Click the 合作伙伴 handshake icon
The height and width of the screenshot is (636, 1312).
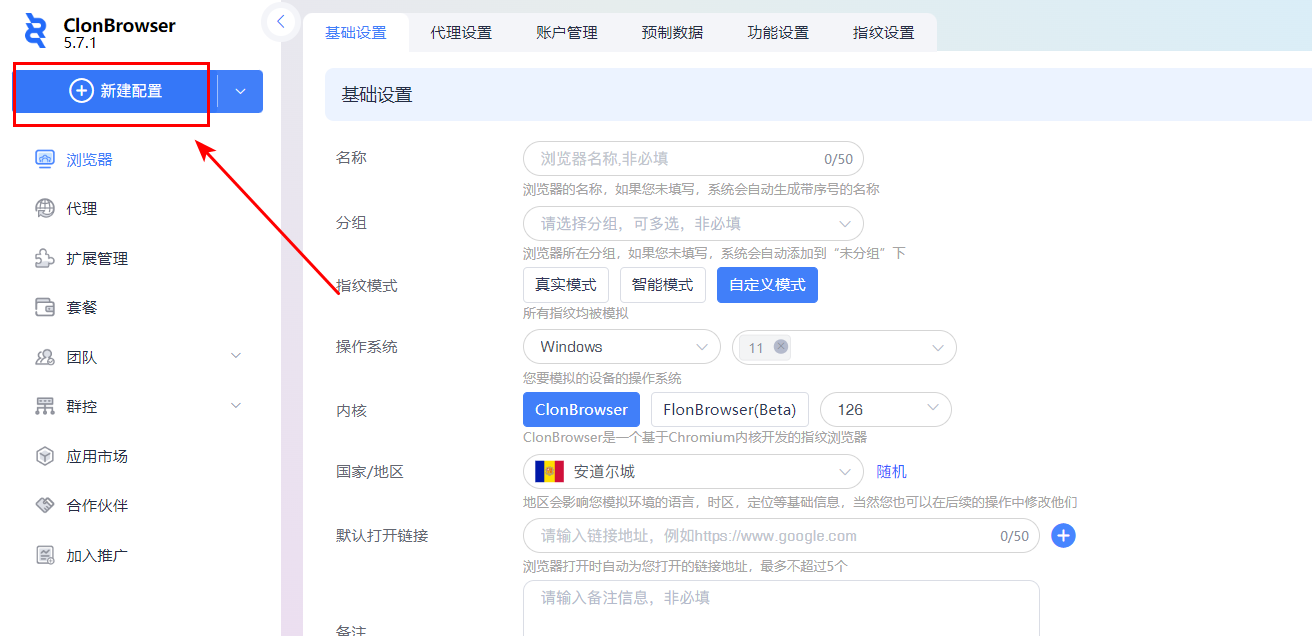pos(45,505)
